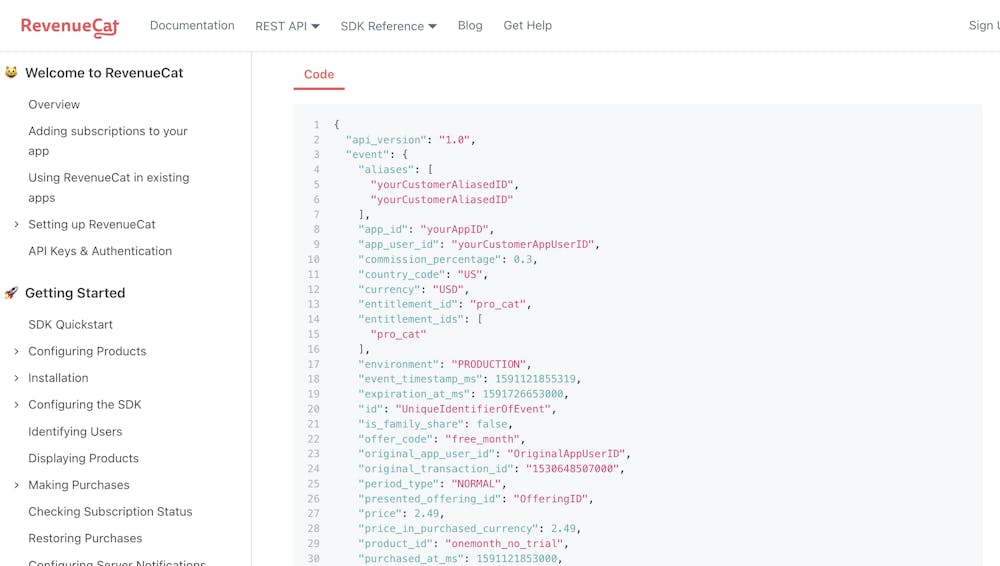Expand the Installation section chevron
The height and width of the screenshot is (566, 1000).
(17, 378)
